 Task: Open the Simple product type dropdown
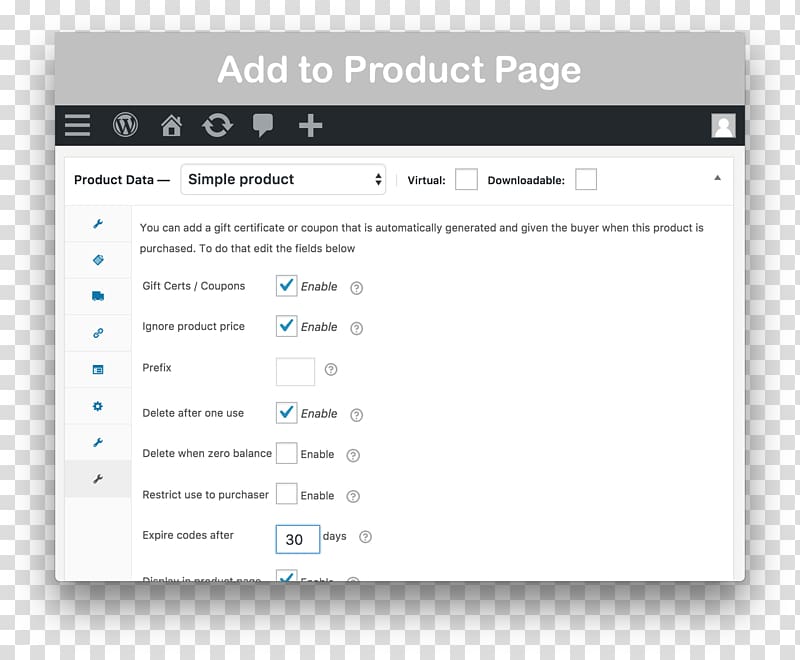[283, 180]
